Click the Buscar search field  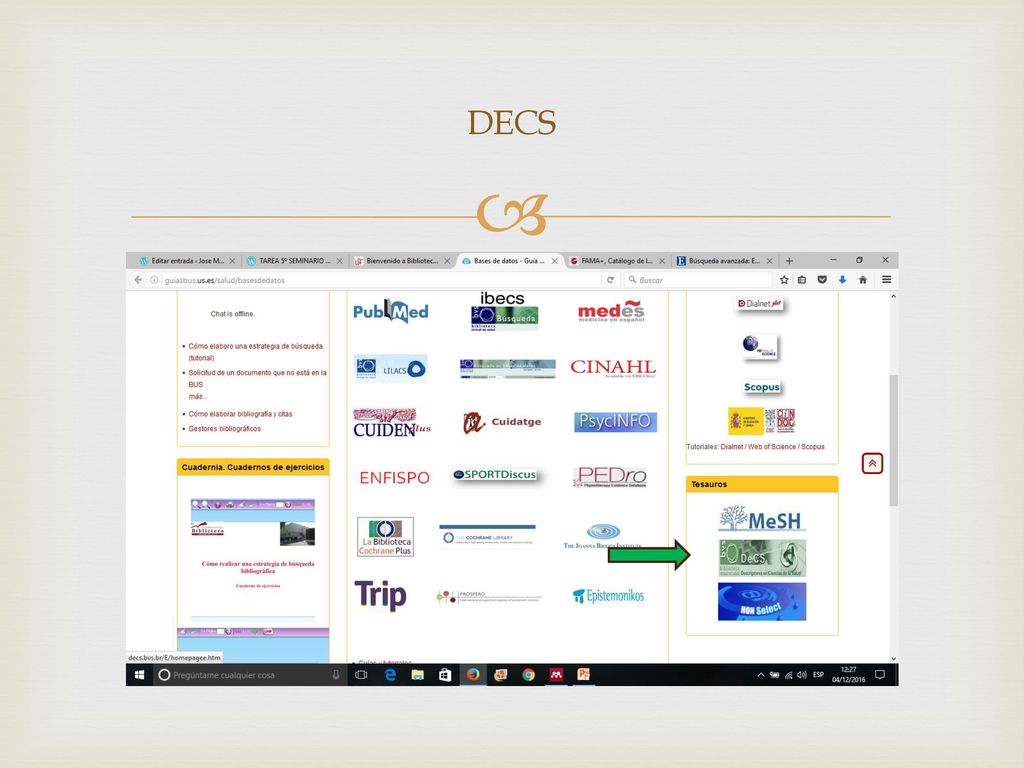click(x=697, y=280)
